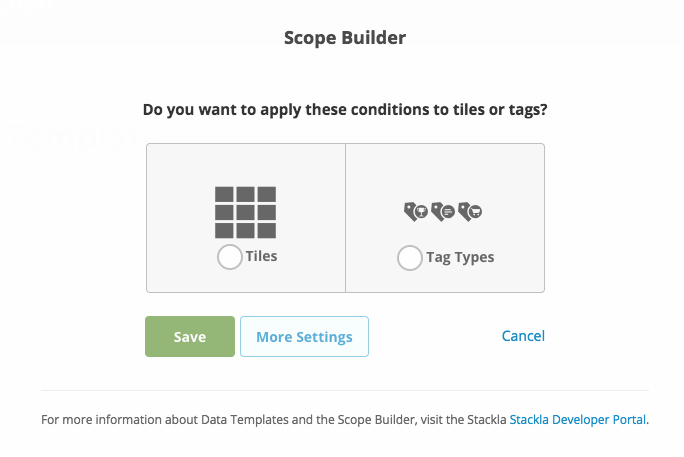
Task: Click the Tiles grid icon
Action: [245, 212]
